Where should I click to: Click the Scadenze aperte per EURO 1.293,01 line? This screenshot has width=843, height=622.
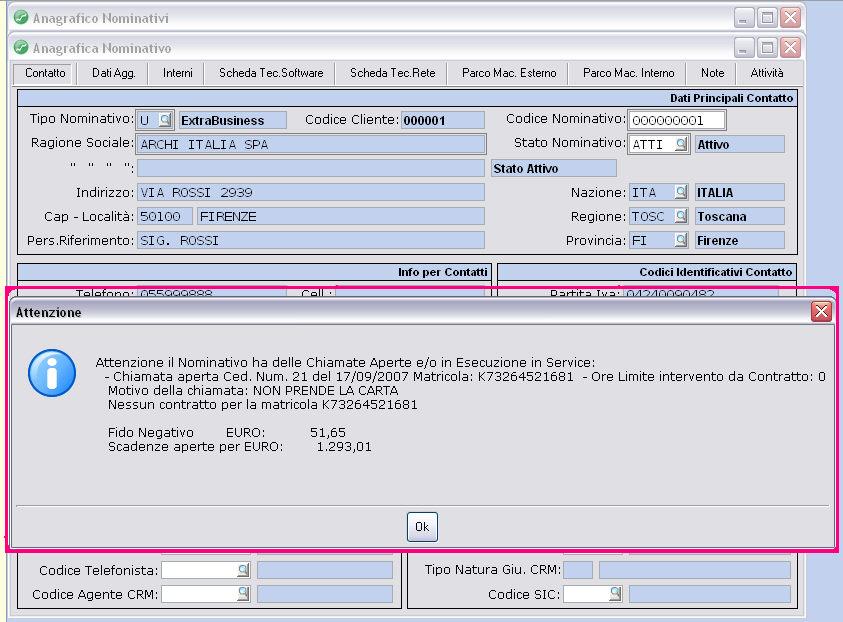coord(239,446)
